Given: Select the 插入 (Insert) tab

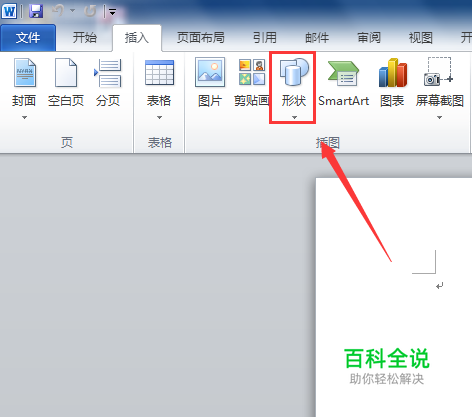Looking at the screenshot, I should pyautogui.click(x=137, y=38).
